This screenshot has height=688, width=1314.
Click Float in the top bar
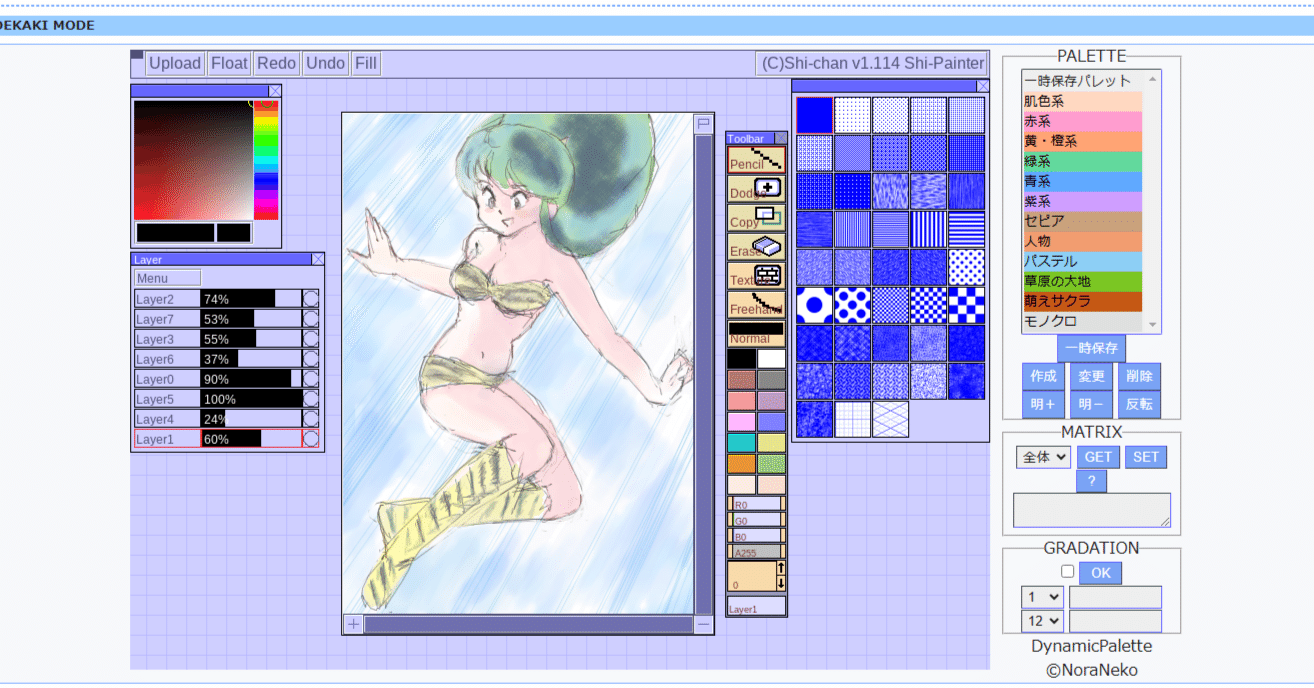pos(229,63)
